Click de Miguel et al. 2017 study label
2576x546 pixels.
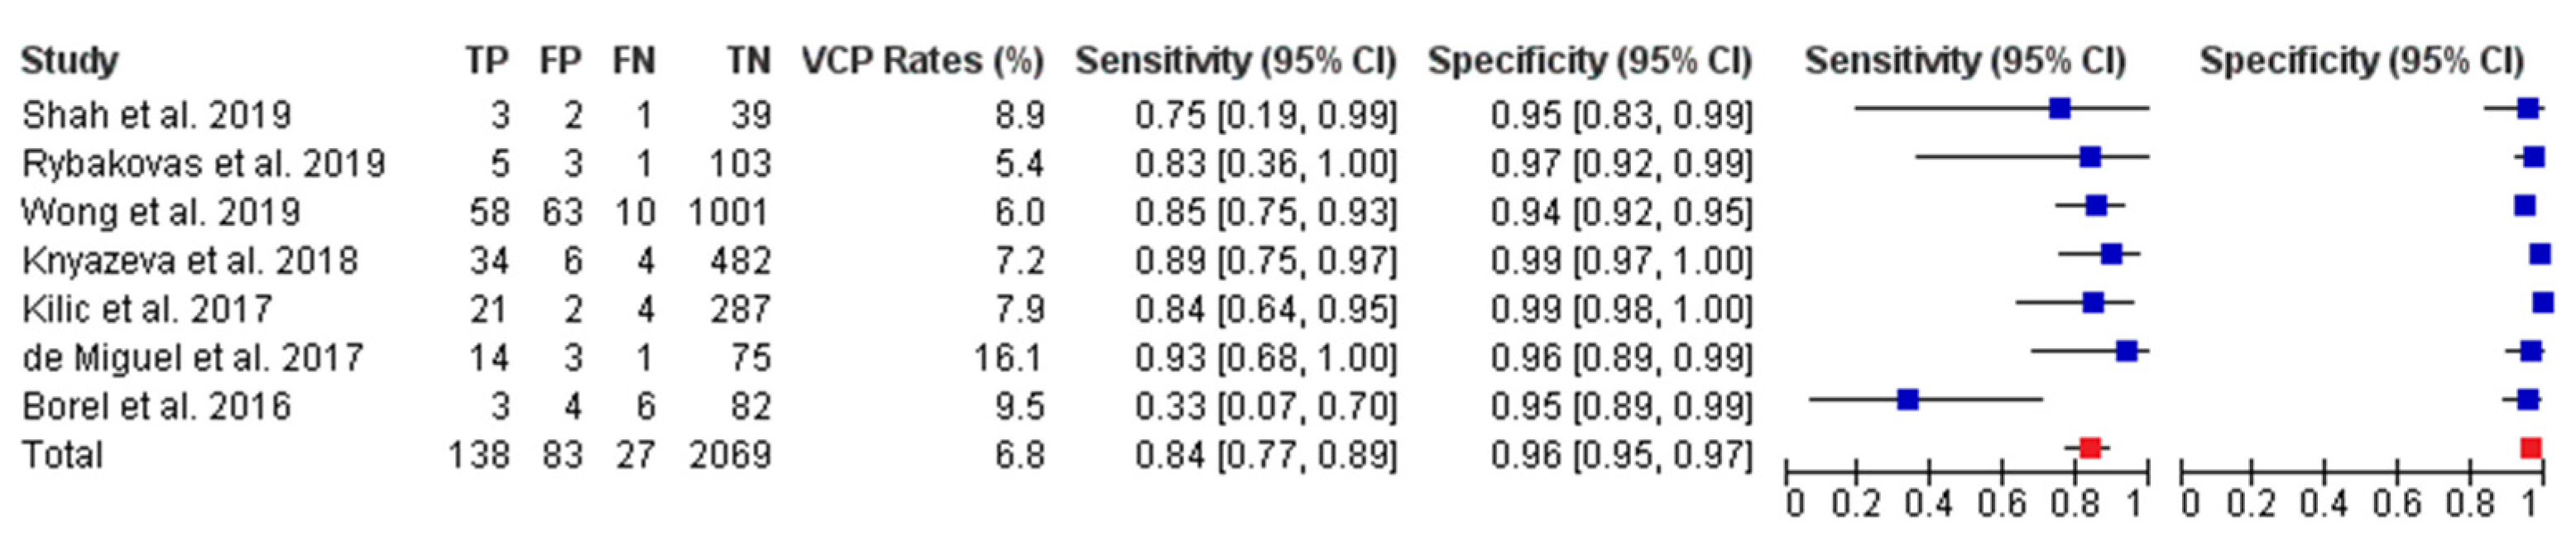click(x=192, y=358)
